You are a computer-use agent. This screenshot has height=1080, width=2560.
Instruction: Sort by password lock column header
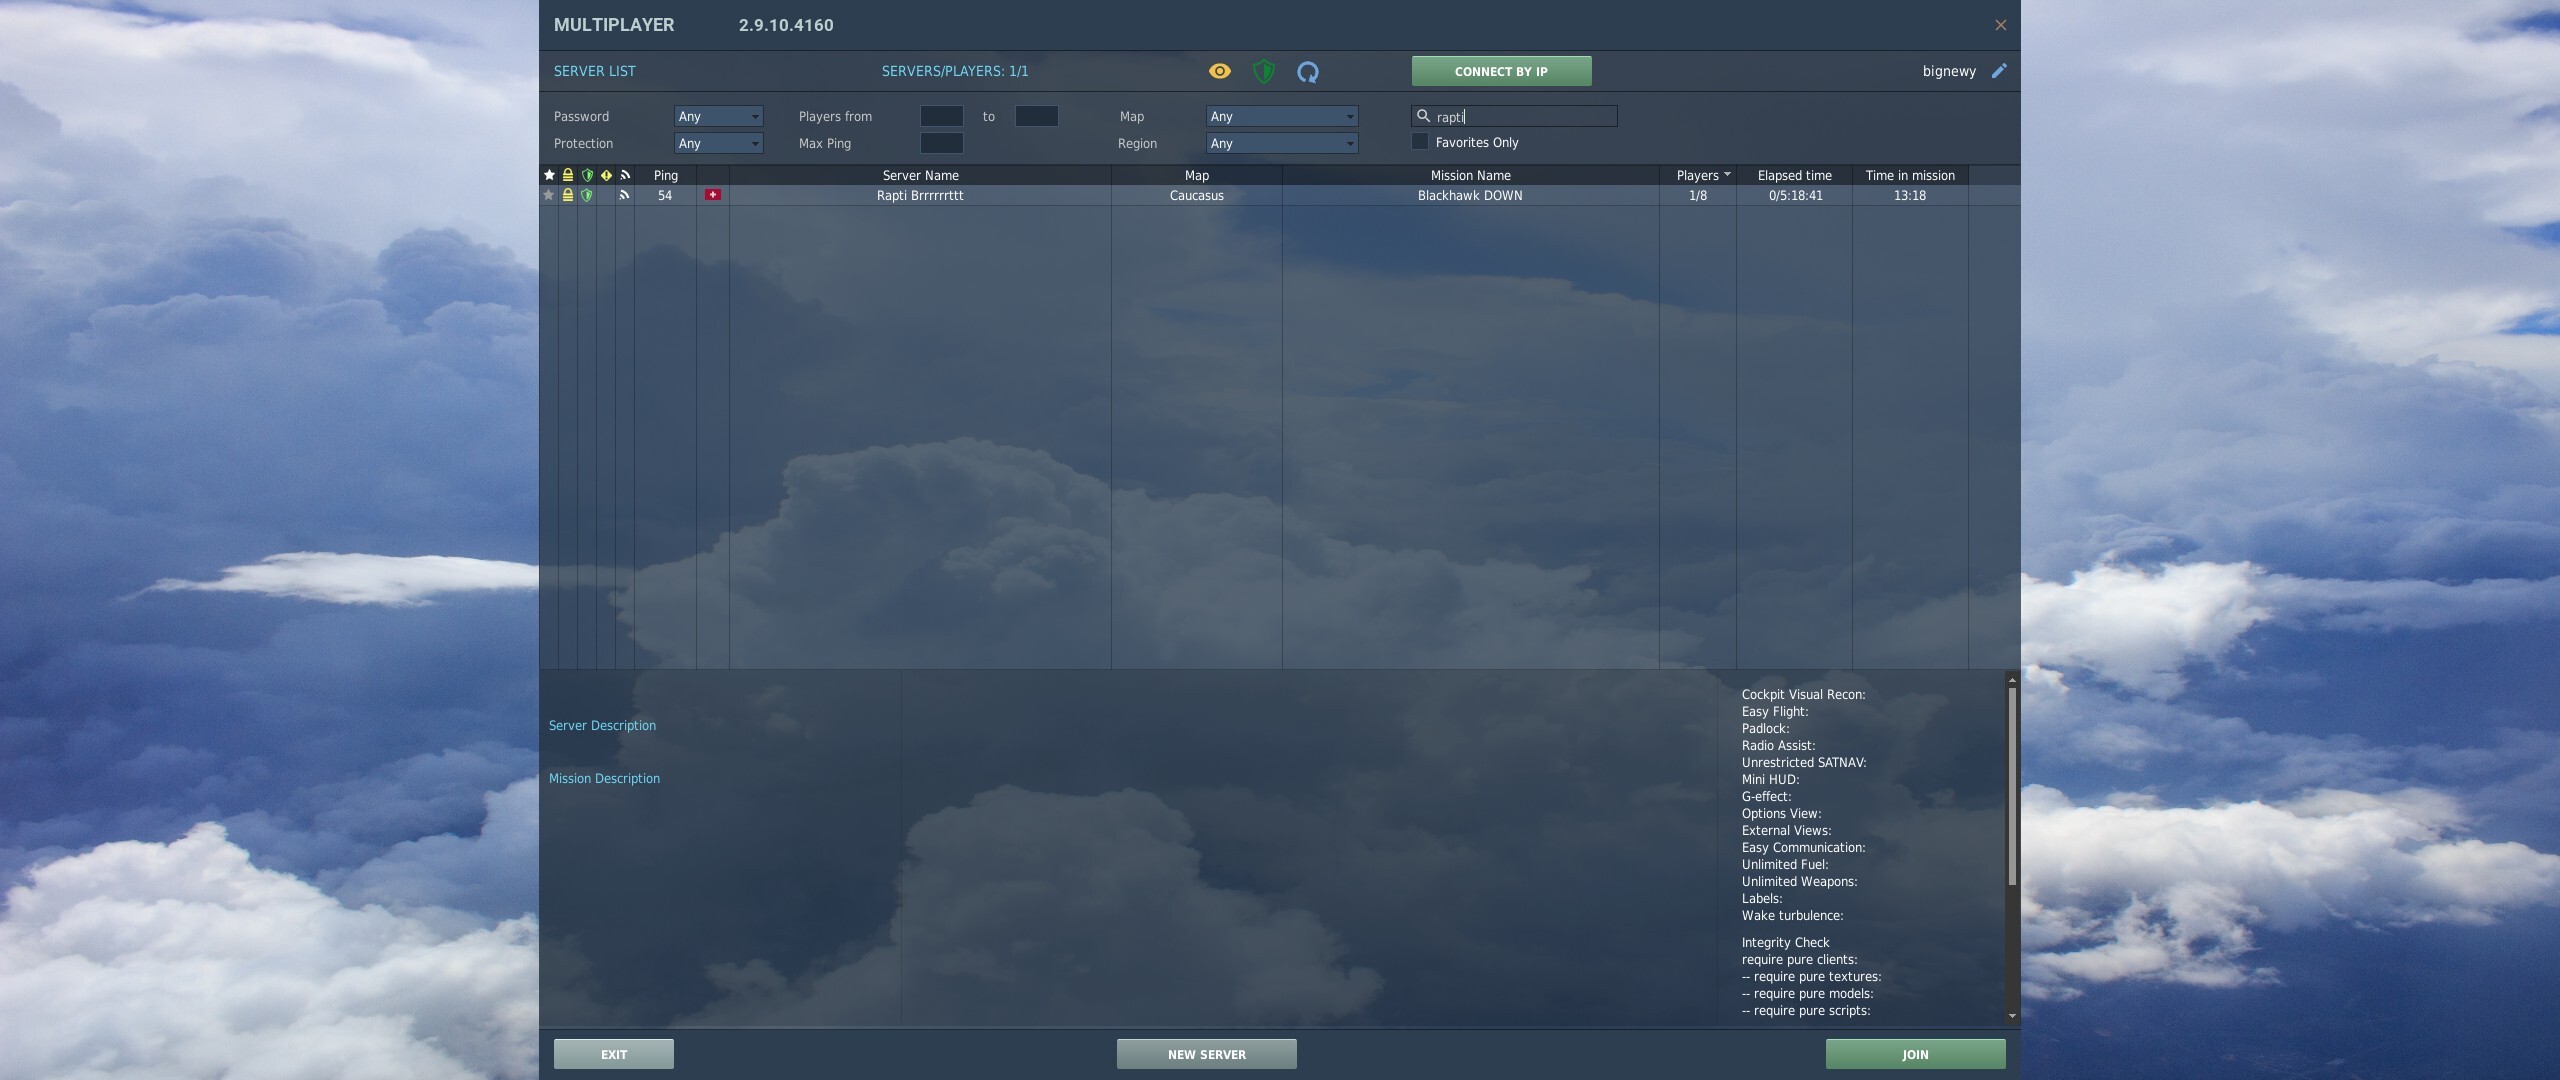click(x=568, y=175)
